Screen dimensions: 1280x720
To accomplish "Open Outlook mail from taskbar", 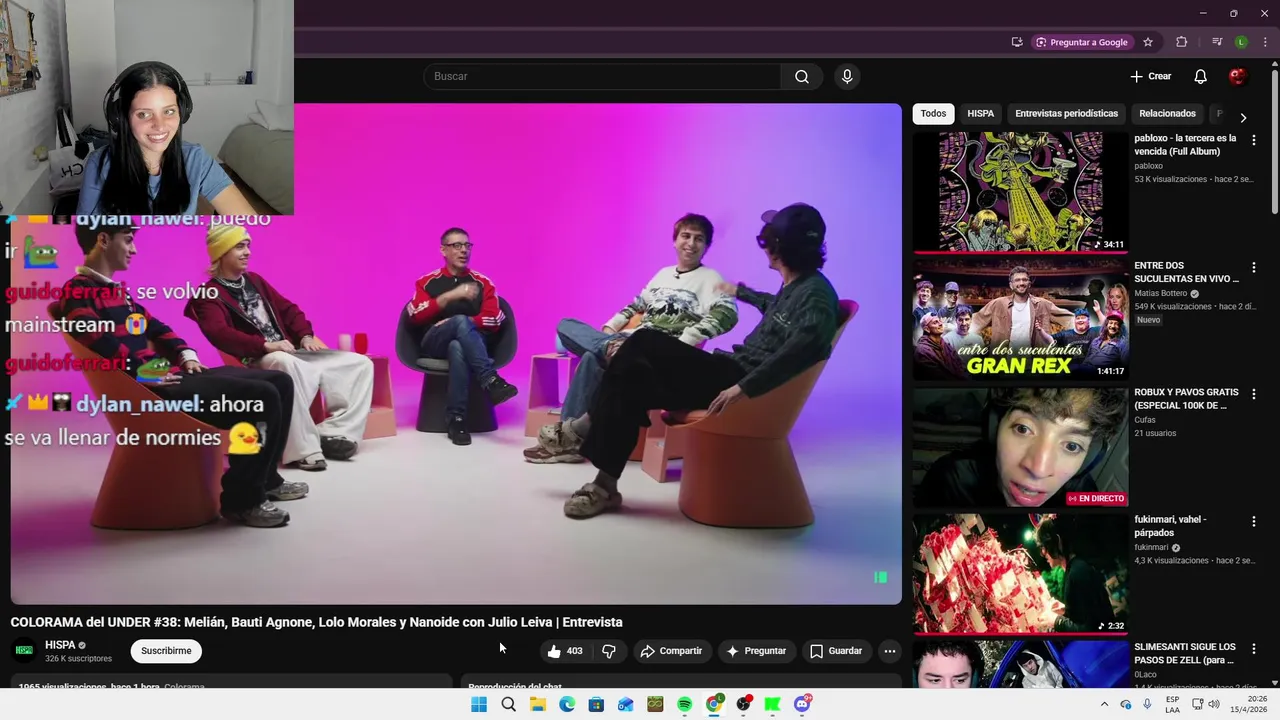I will coord(626,704).
